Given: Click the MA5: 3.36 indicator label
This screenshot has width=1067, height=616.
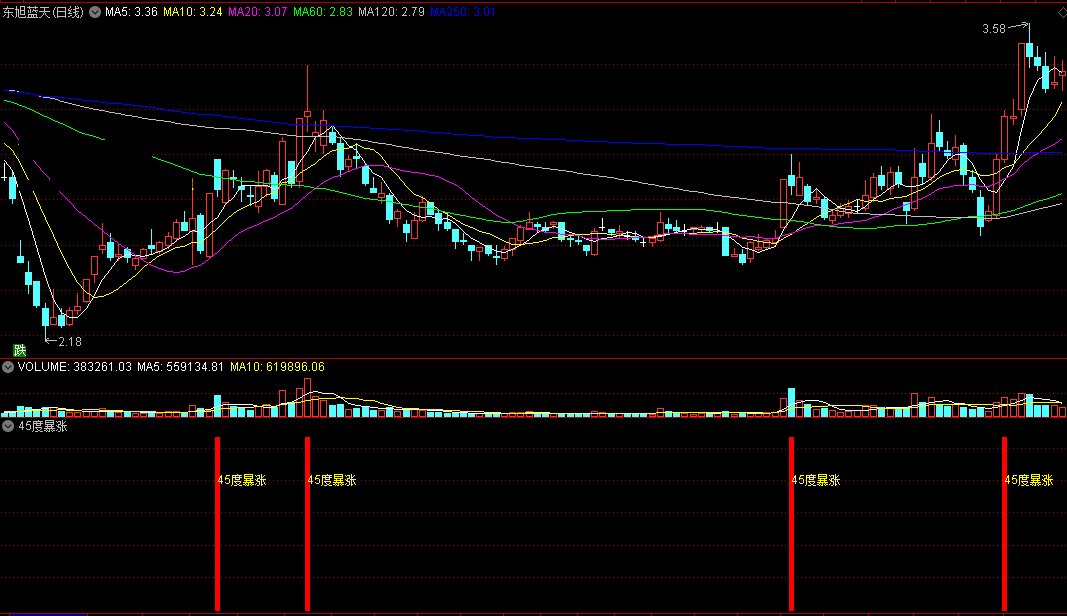Looking at the screenshot, I should tap(131, 12).
